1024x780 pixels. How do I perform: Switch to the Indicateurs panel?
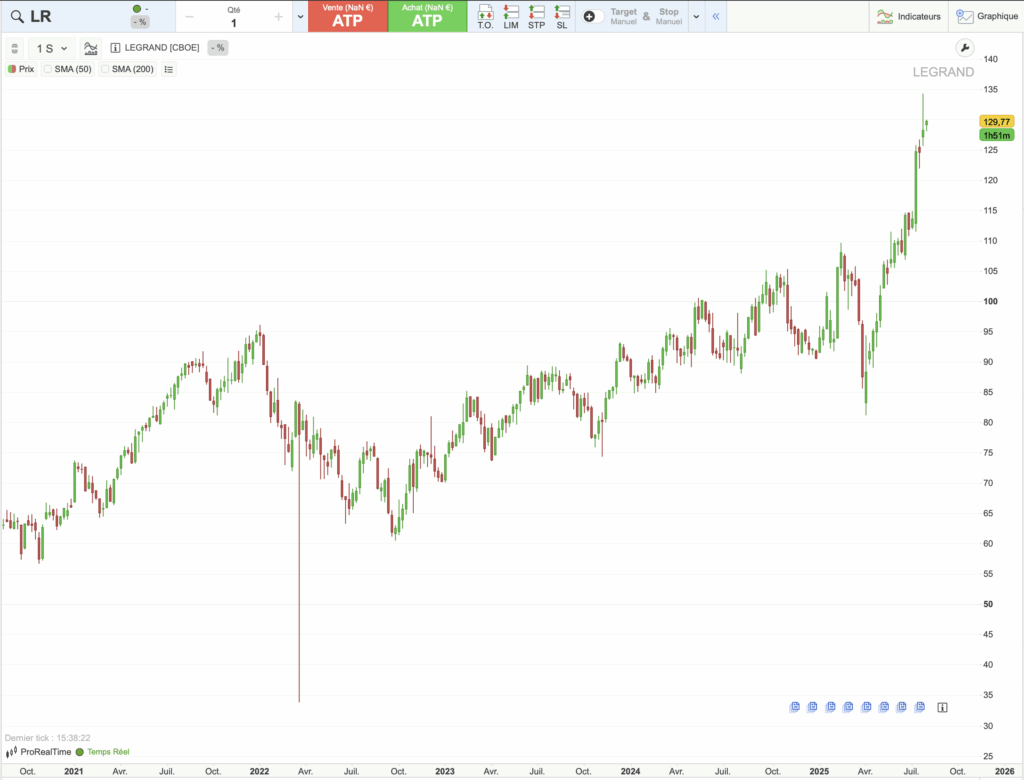click(908, 16)
